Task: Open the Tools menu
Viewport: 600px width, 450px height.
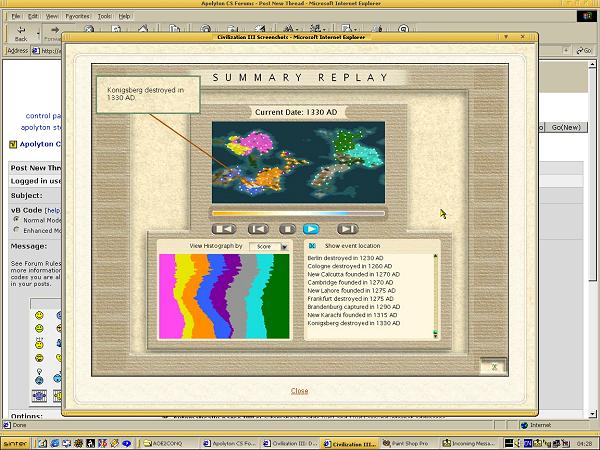Action: point(105,16)
